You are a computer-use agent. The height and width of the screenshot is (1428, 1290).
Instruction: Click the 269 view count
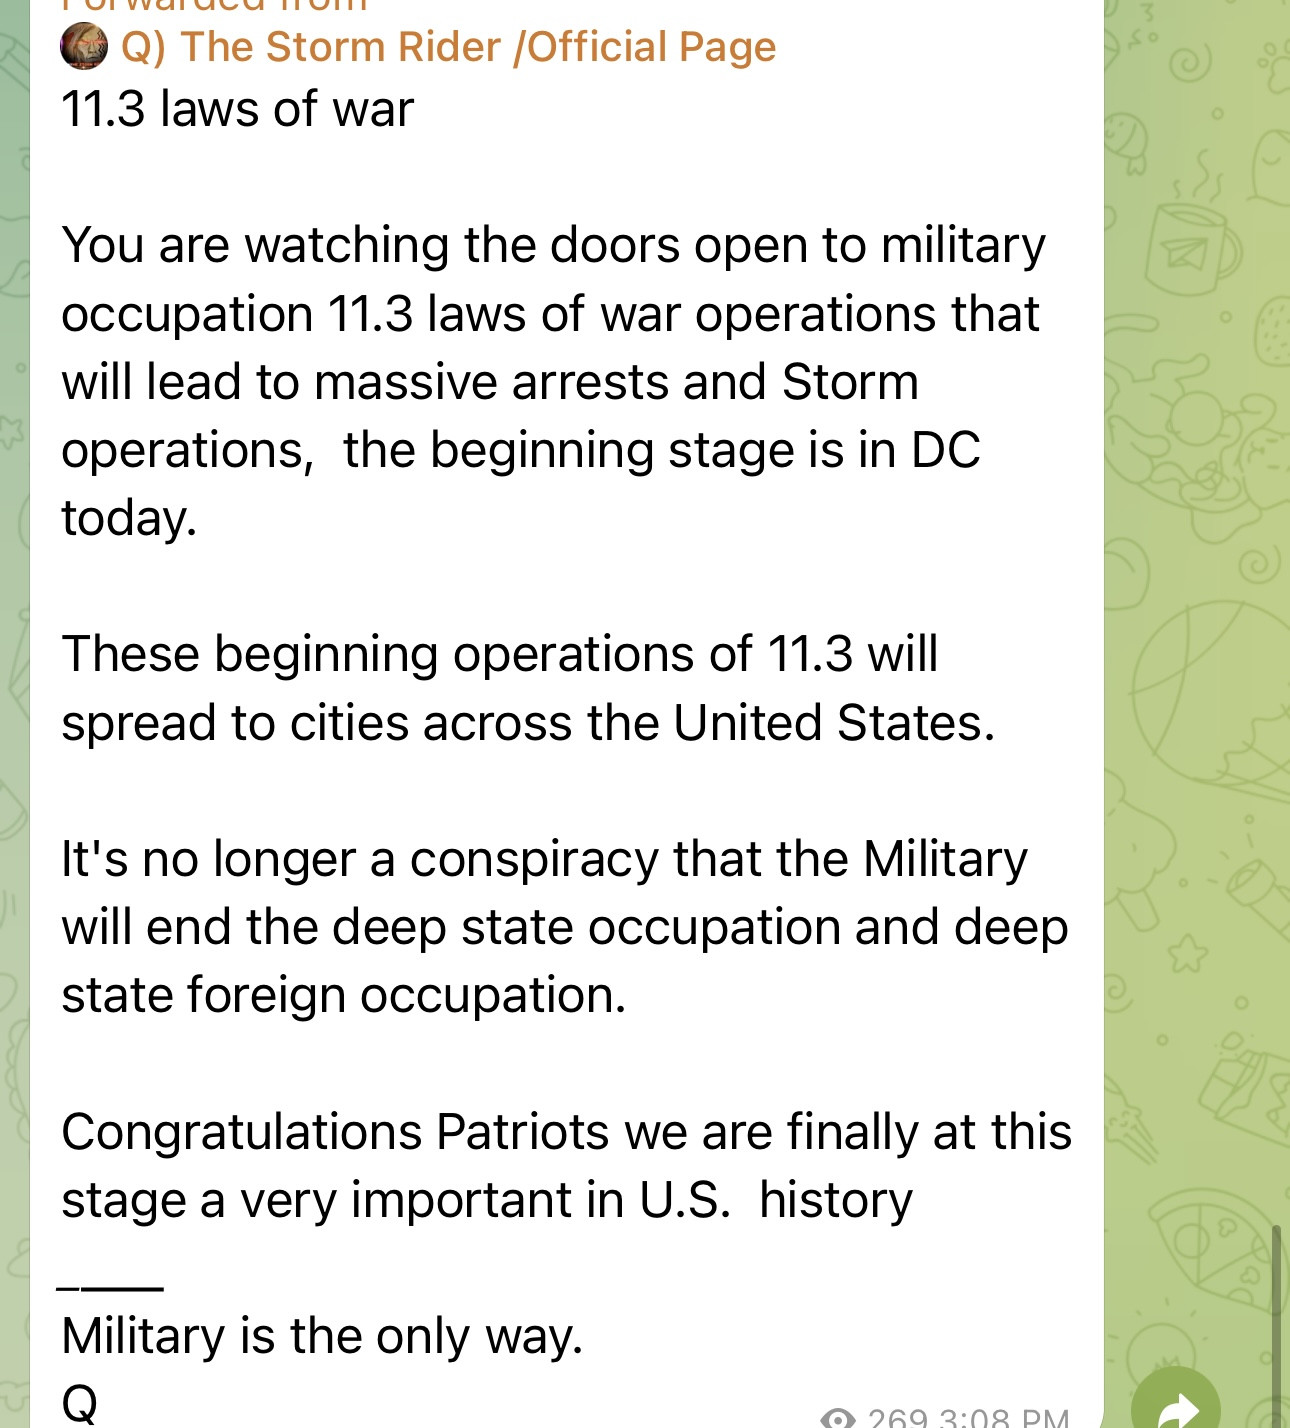898,1418
